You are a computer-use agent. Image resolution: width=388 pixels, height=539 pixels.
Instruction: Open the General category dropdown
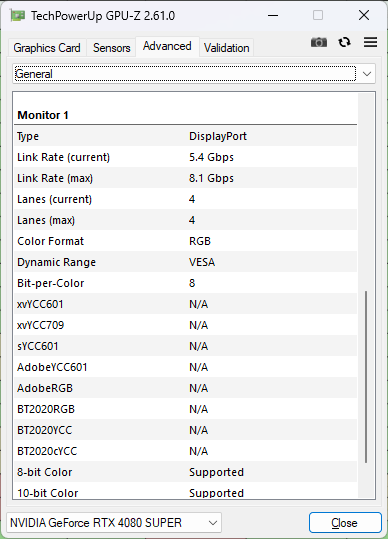coord(194,74)
